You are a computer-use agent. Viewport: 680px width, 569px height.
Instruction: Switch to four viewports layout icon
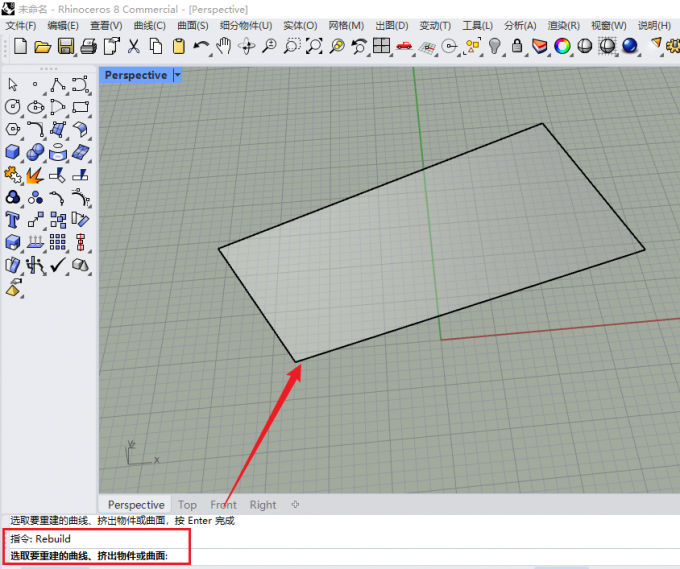click(x=382, y=46)
